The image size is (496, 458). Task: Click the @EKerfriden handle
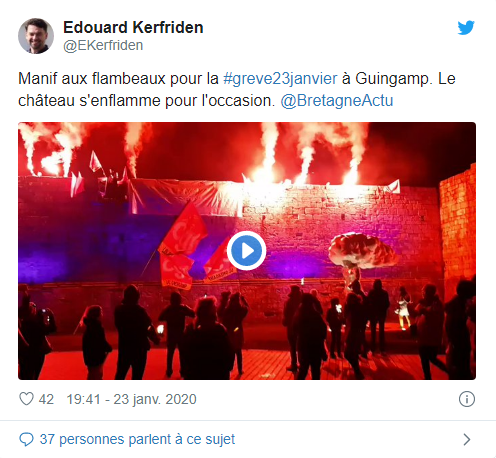click(x=103, y=45)
